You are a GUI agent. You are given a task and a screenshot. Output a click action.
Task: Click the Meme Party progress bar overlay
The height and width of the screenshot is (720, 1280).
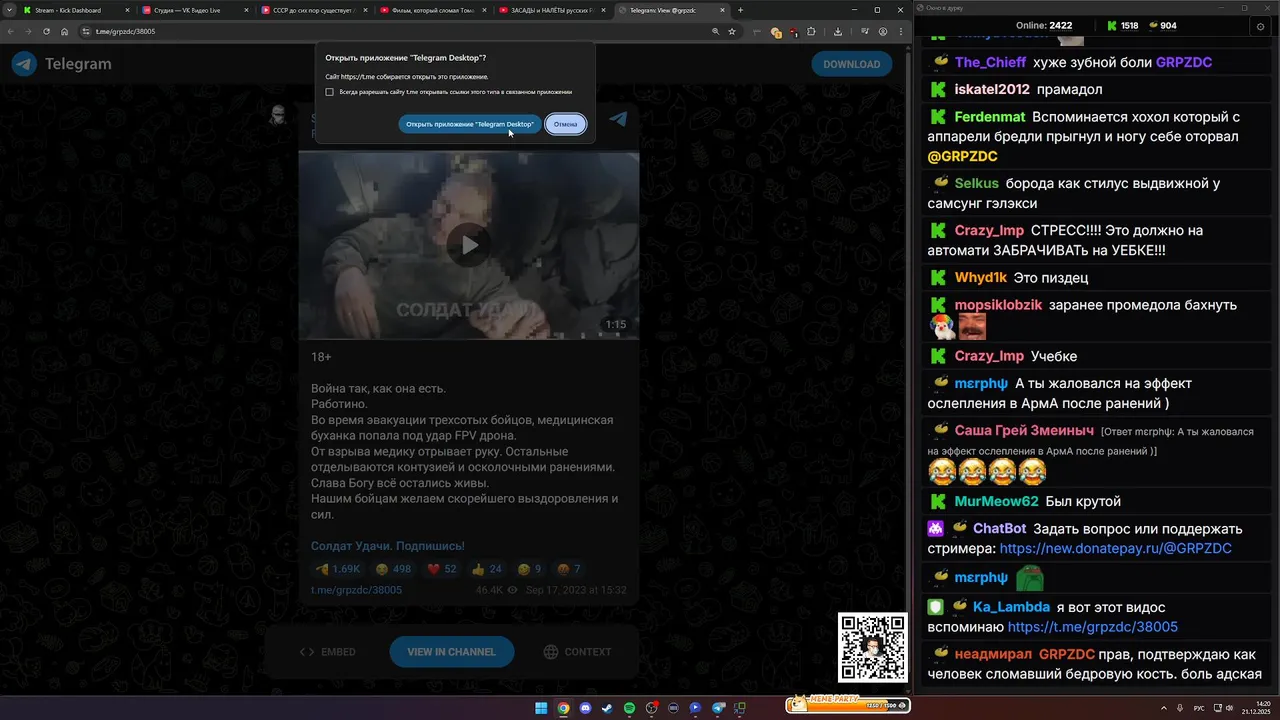coord(848,705)
